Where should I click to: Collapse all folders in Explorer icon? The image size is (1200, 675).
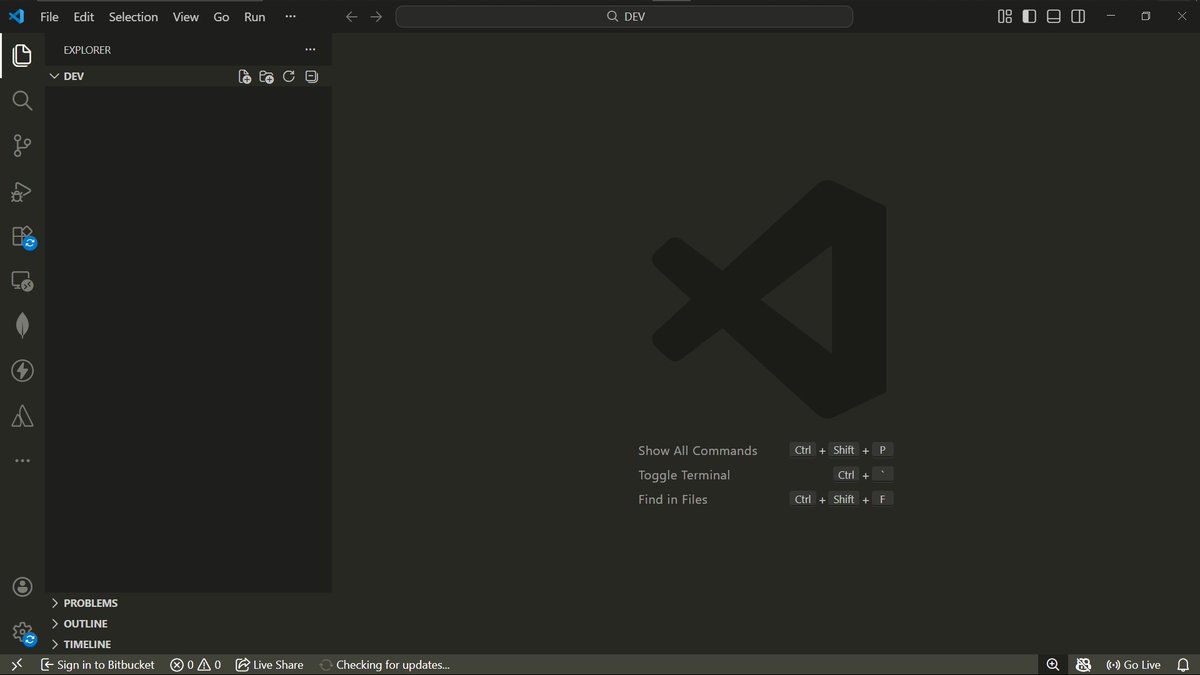[311, 77]
